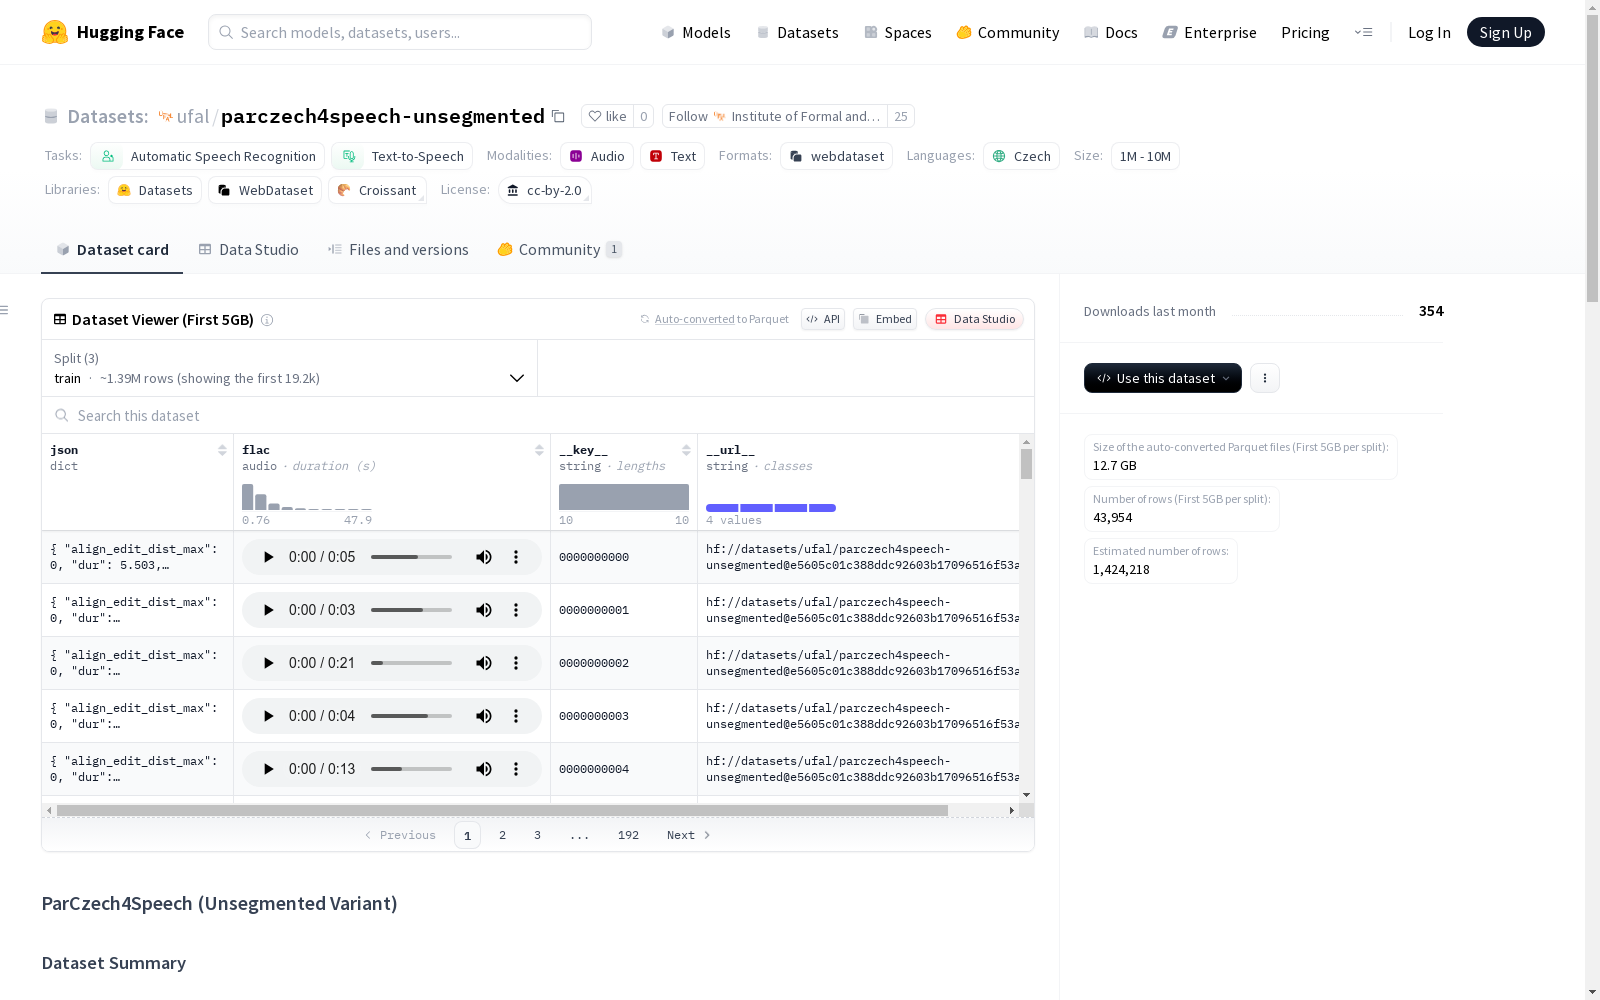Image resolution: width=1600 pixels, height=1000 pixels.
Task: Click the Log In link
Action: (x=1429, y=32)
